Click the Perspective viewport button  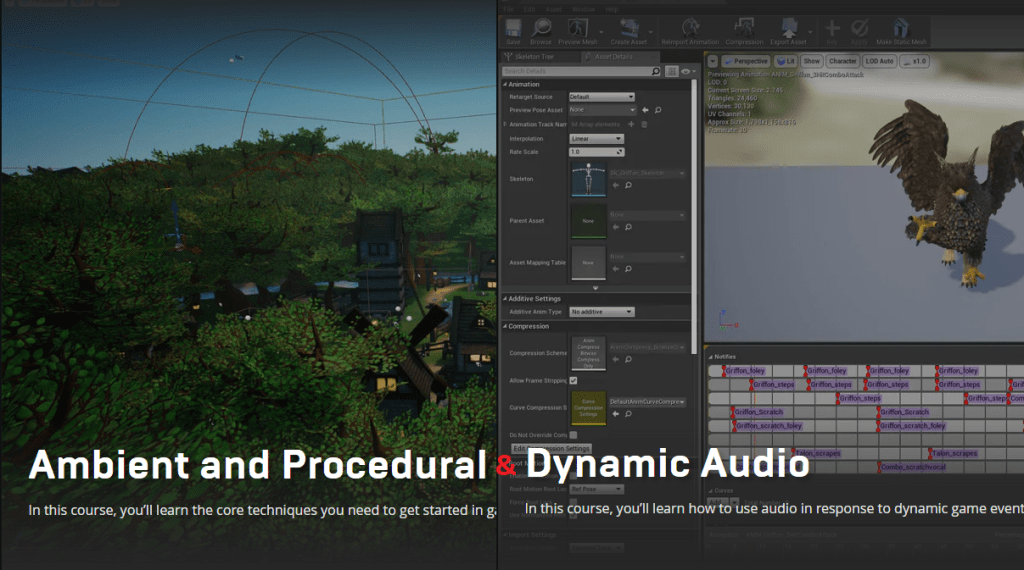(745, 61)
